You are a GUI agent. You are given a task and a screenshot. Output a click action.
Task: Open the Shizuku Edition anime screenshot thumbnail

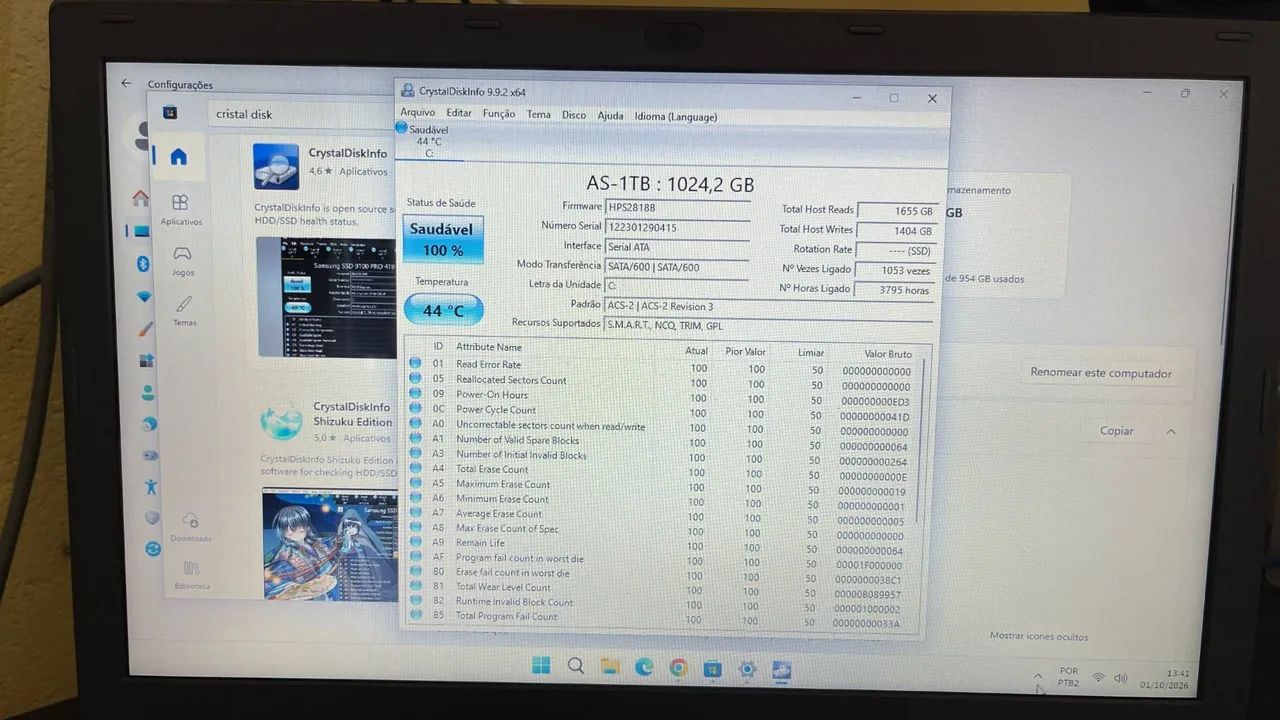(x=330, y=543)
